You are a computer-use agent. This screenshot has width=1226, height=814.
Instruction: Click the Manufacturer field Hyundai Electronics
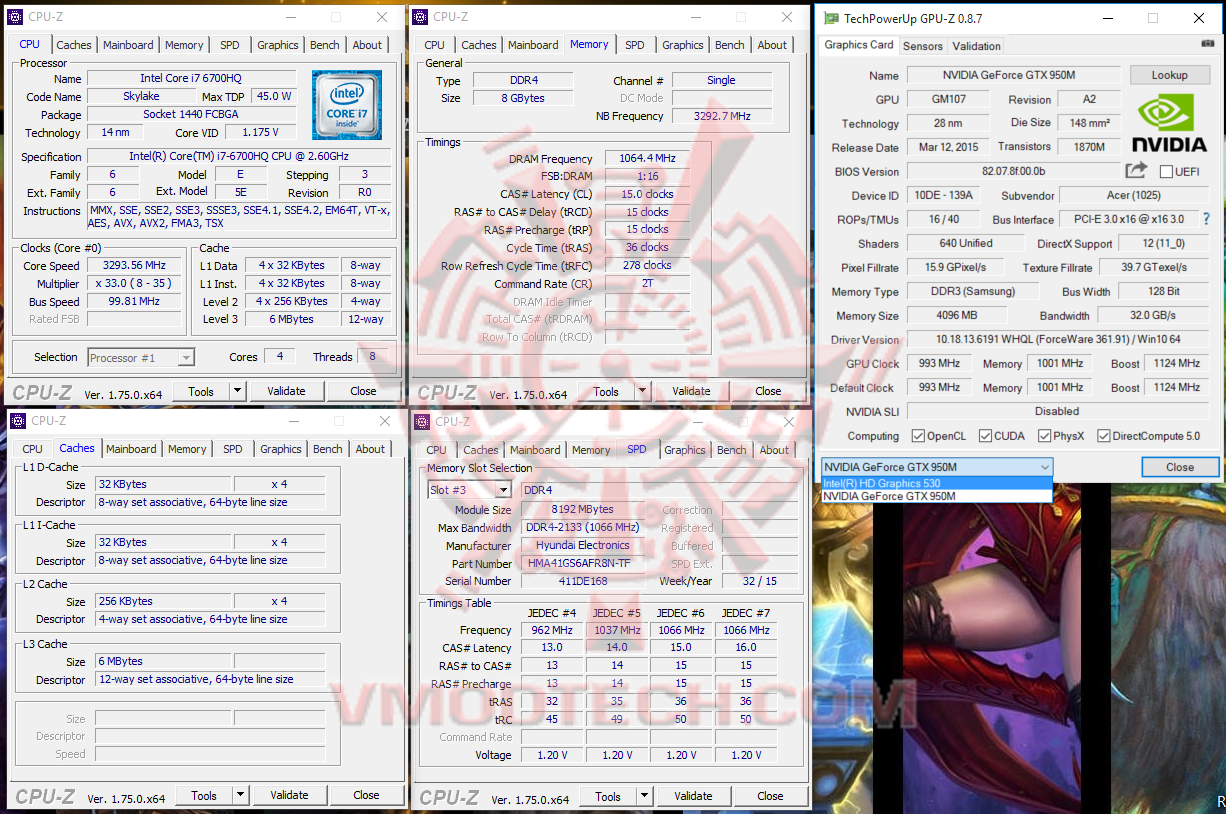pyautogui.click(x=583, y=545)
